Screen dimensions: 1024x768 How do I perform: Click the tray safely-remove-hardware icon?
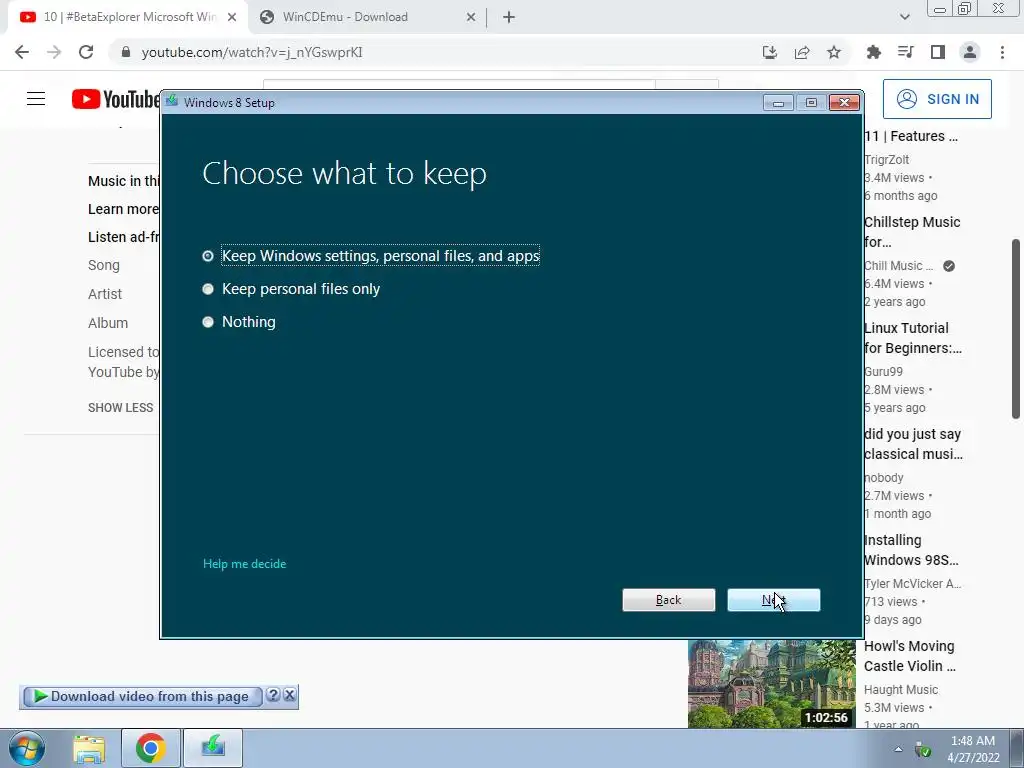tap(923, 750)
